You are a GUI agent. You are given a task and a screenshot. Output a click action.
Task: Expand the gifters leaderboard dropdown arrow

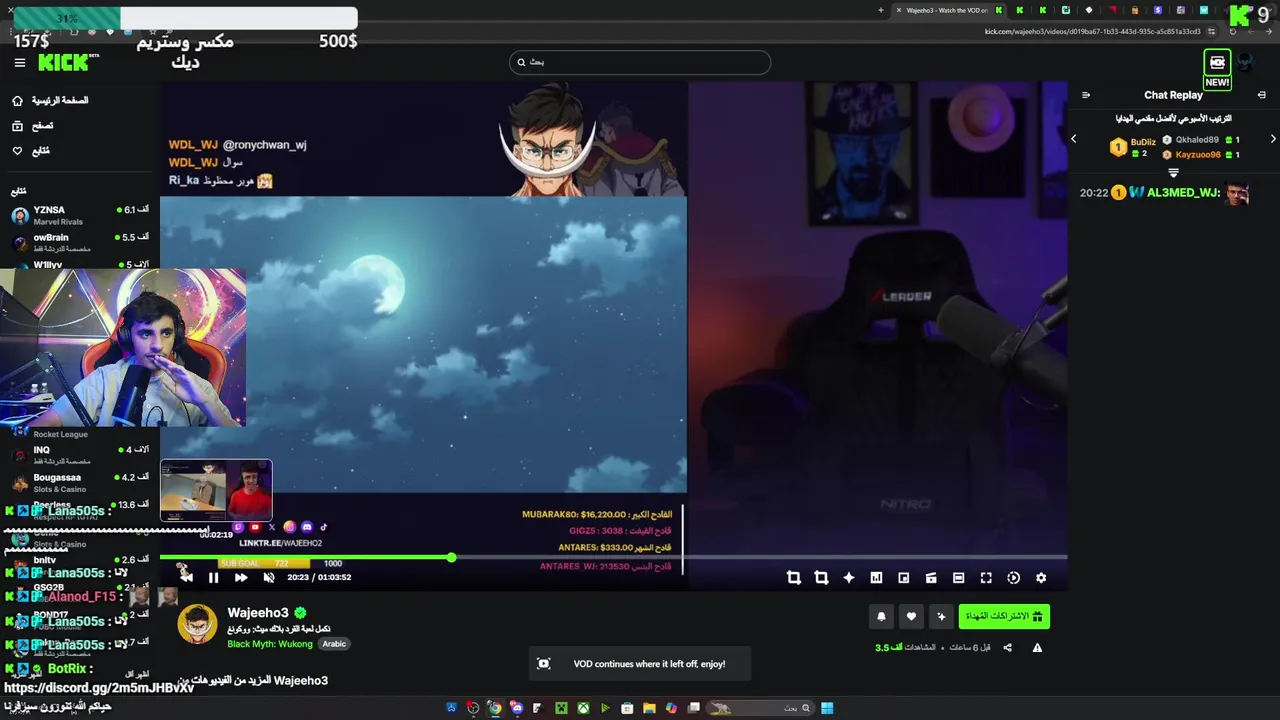coord(1174,173)
